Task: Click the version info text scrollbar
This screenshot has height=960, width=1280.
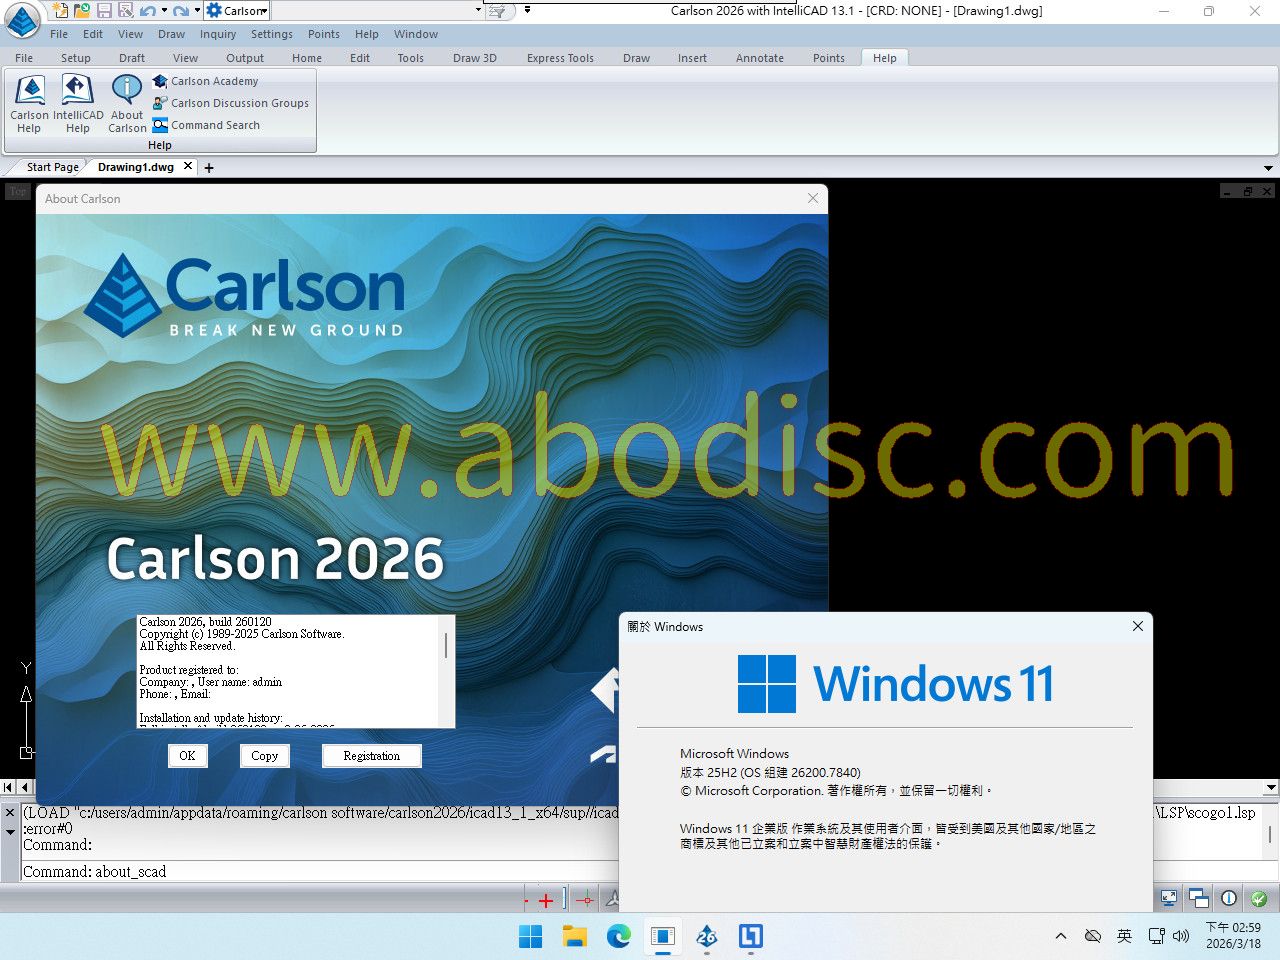Action: click(446, 645)
